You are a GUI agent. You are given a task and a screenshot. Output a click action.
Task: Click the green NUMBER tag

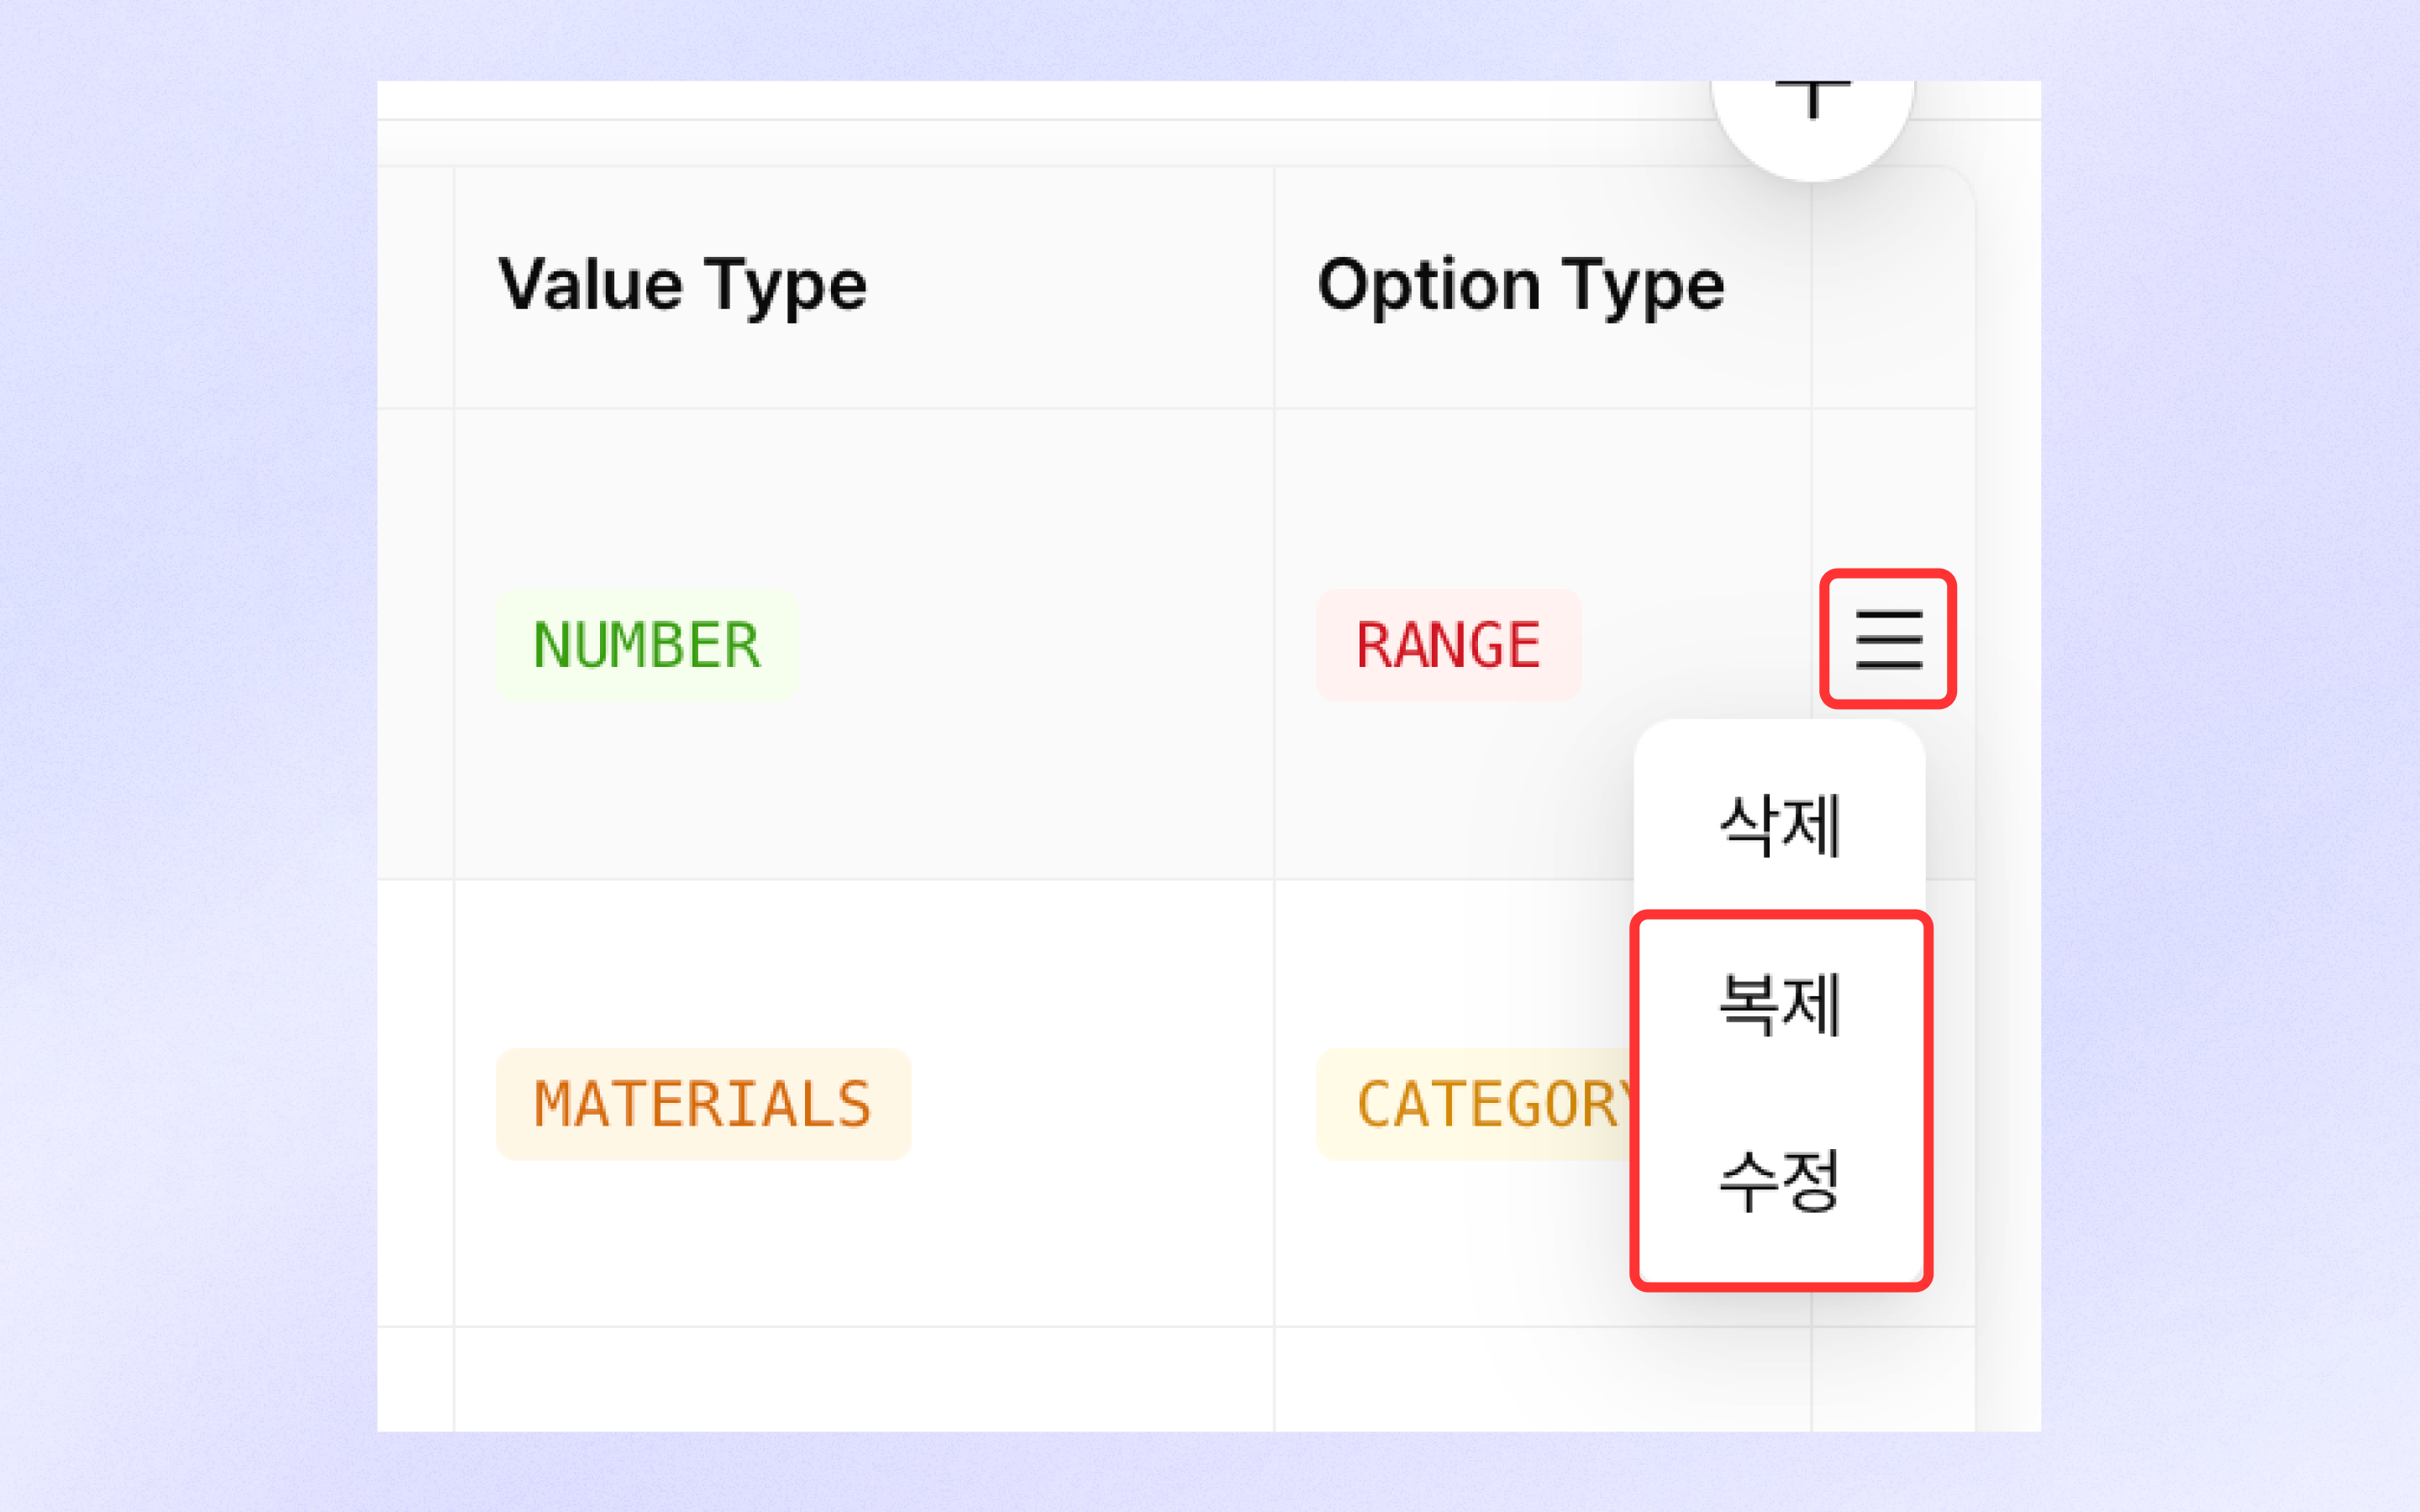[x=647, y=645]
